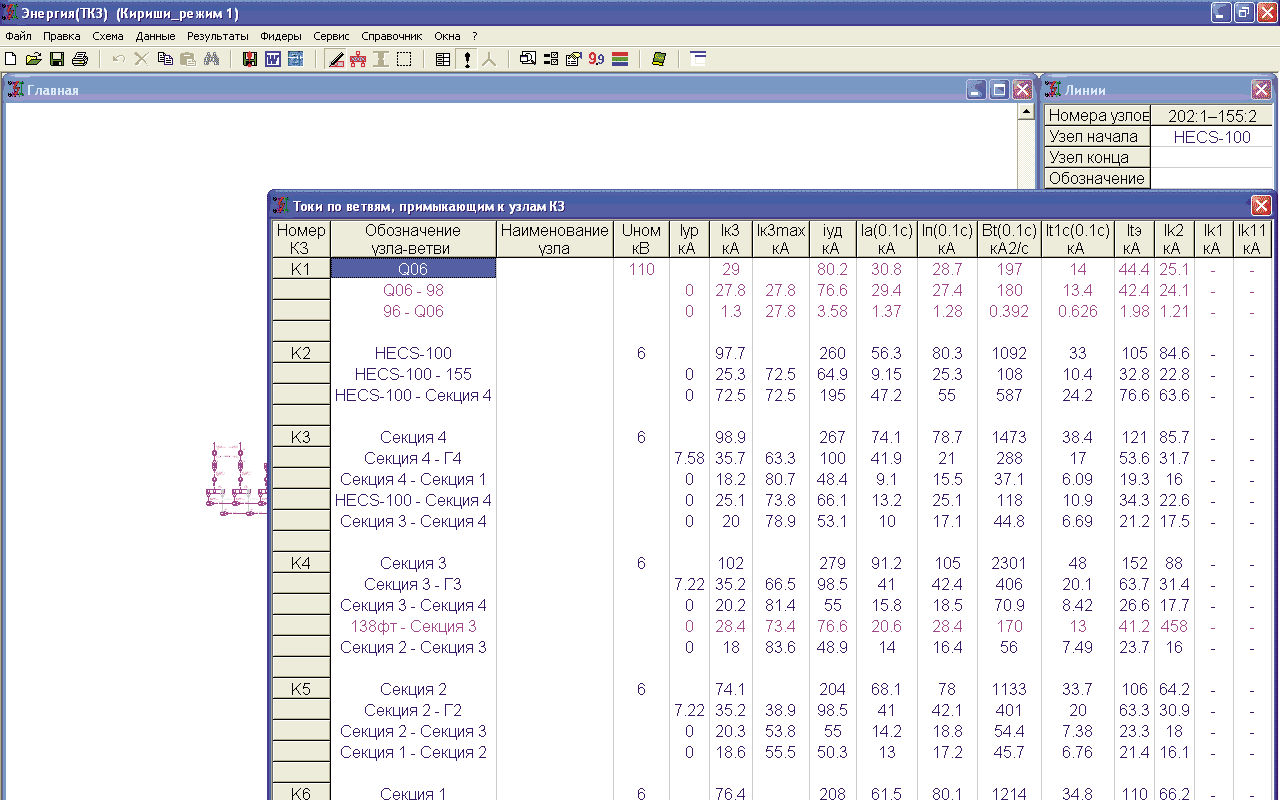This screenshot has width=1280, height=800.
Task: Click row header K3
Action: pyautogui.click(x=301, y=437)
